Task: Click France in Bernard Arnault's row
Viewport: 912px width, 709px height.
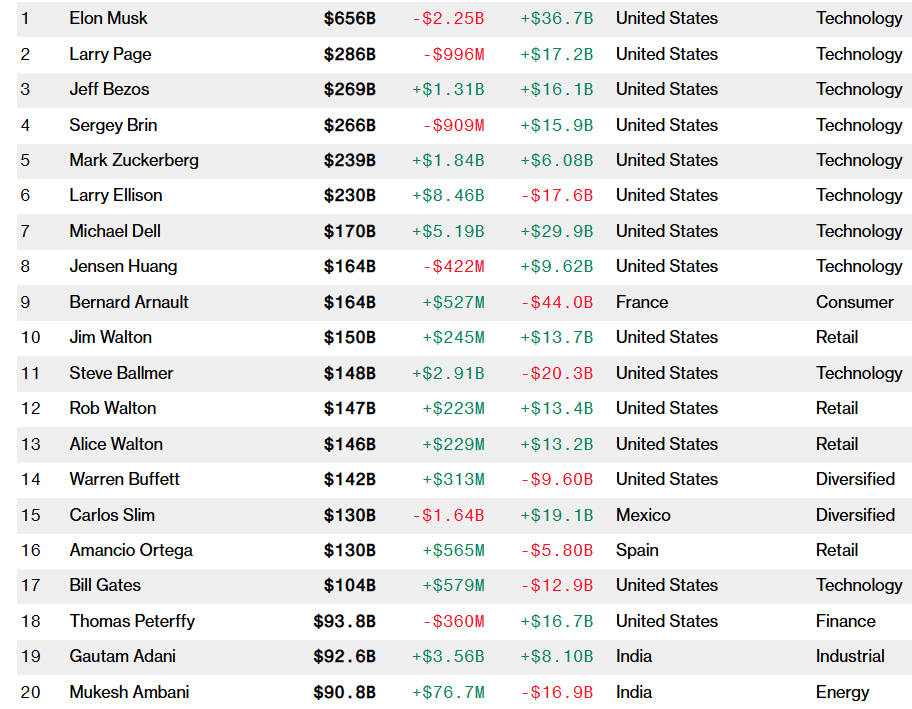Action: click(642, 302)
